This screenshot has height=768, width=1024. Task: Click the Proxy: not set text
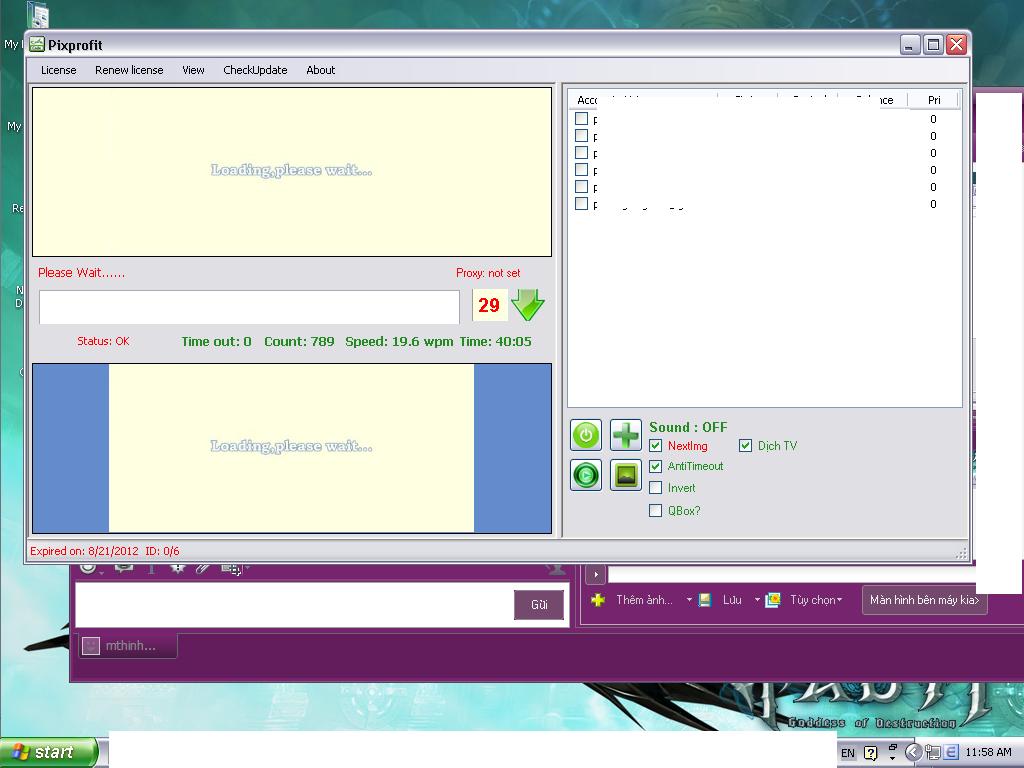pyautogui.click(x=488, y=273)
